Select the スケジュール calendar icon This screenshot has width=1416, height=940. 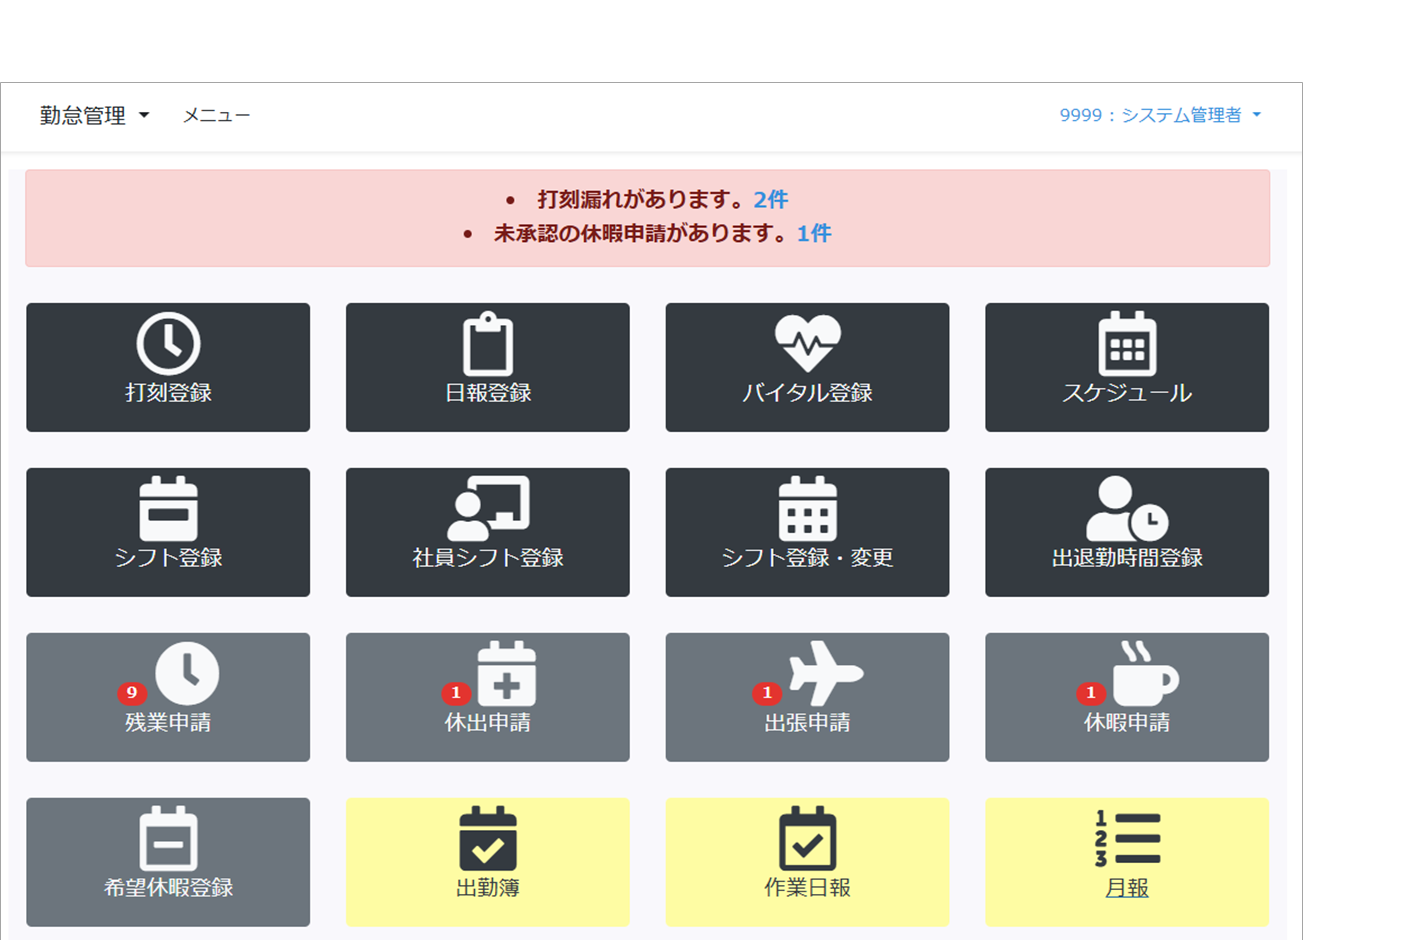[x=1127, y=345]
